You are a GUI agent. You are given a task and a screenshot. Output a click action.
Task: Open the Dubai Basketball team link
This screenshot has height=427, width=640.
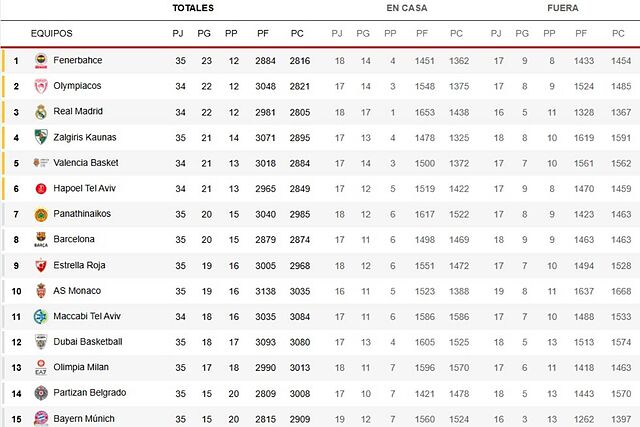(88, 342)
